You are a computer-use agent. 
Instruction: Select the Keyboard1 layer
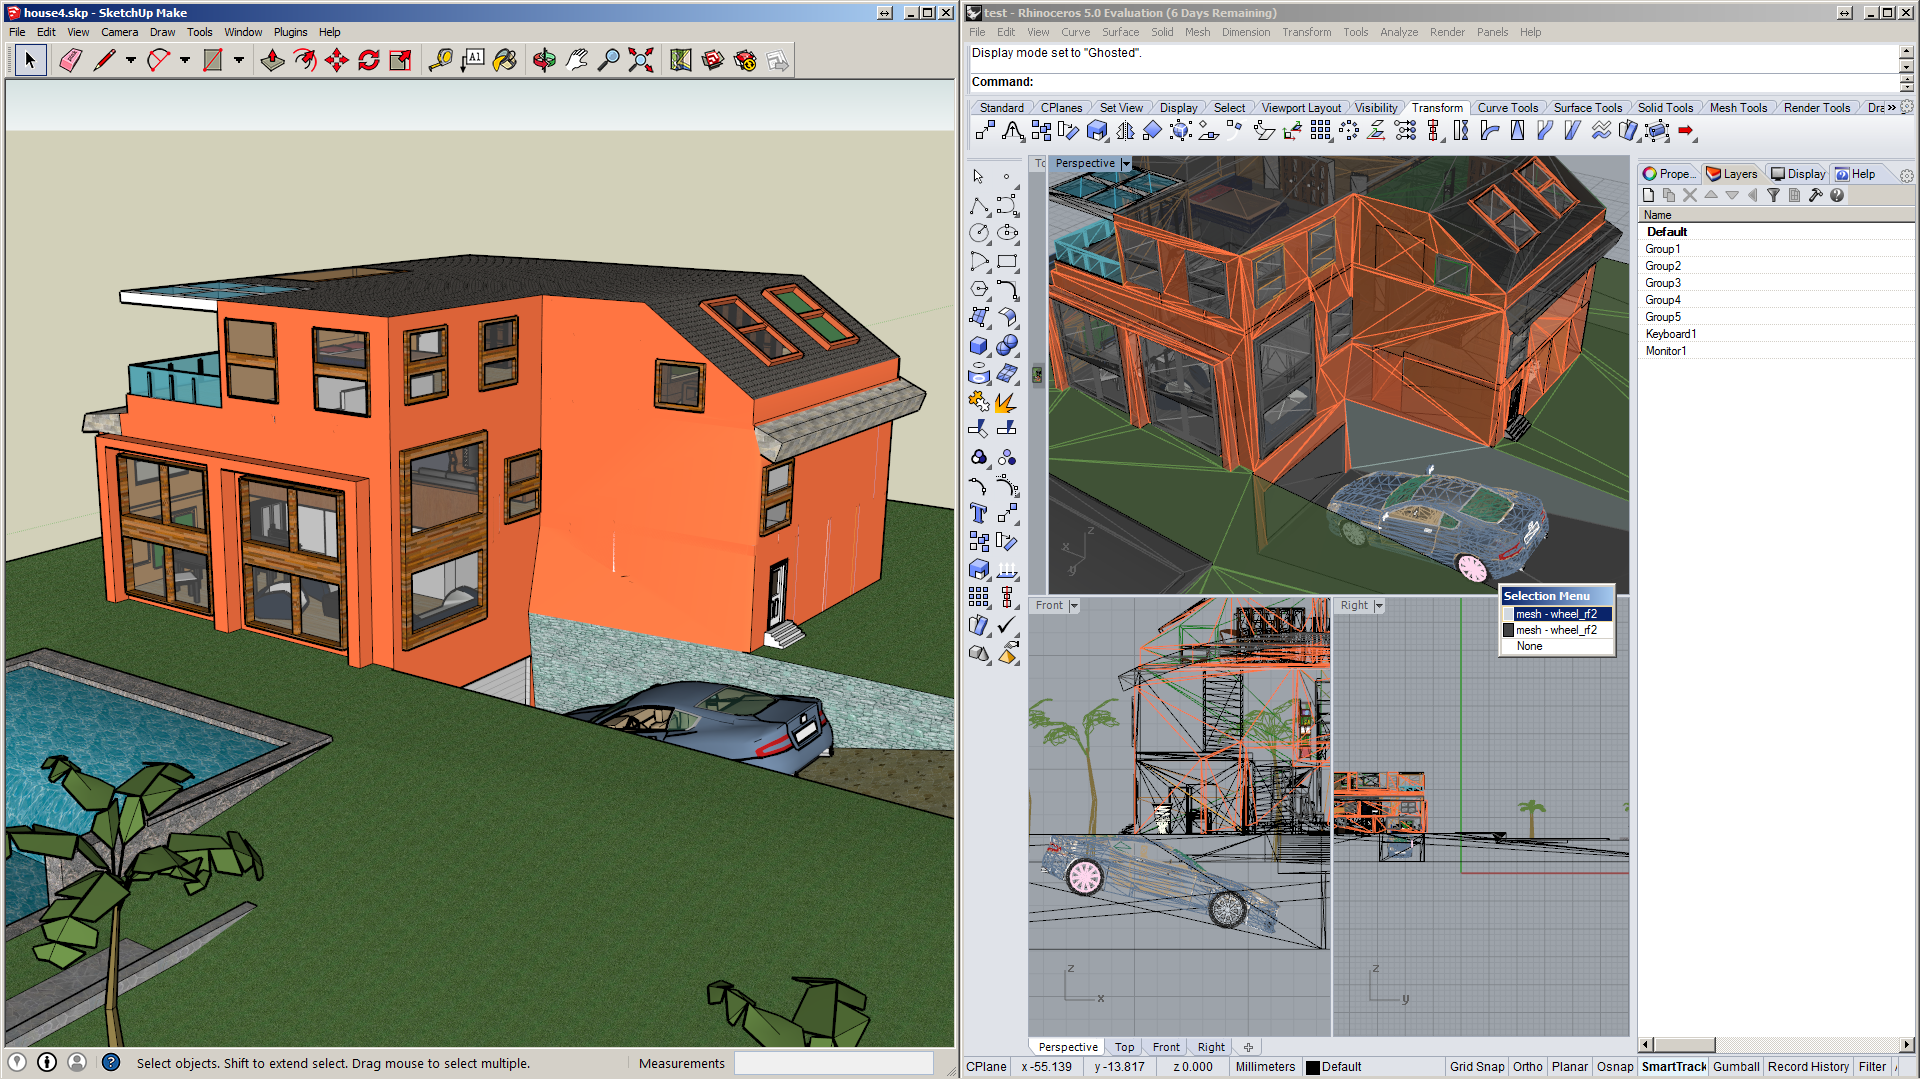click(1670, 334)
